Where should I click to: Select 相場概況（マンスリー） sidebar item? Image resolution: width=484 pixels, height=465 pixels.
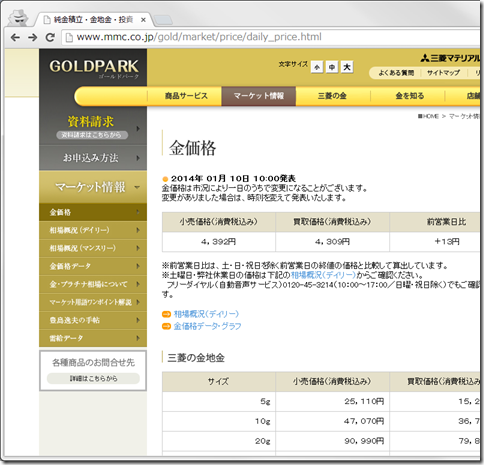point(93,248)
